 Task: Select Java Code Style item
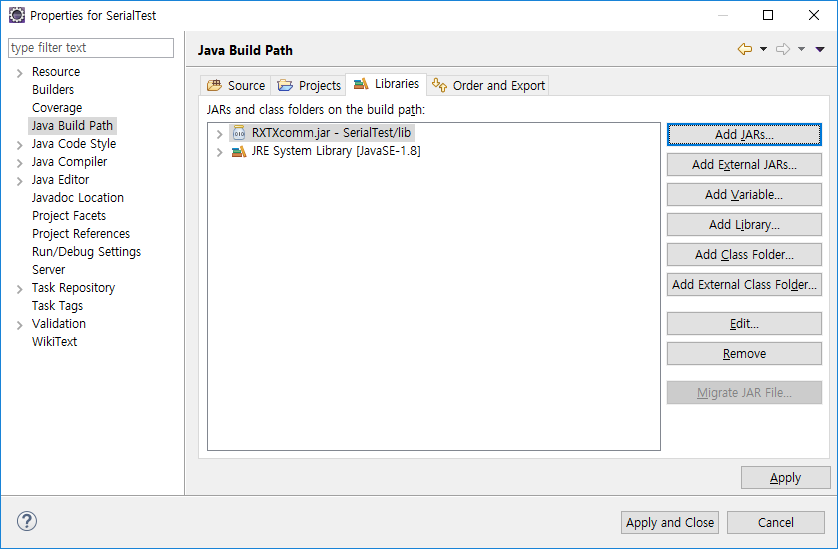tap(74, 144)
